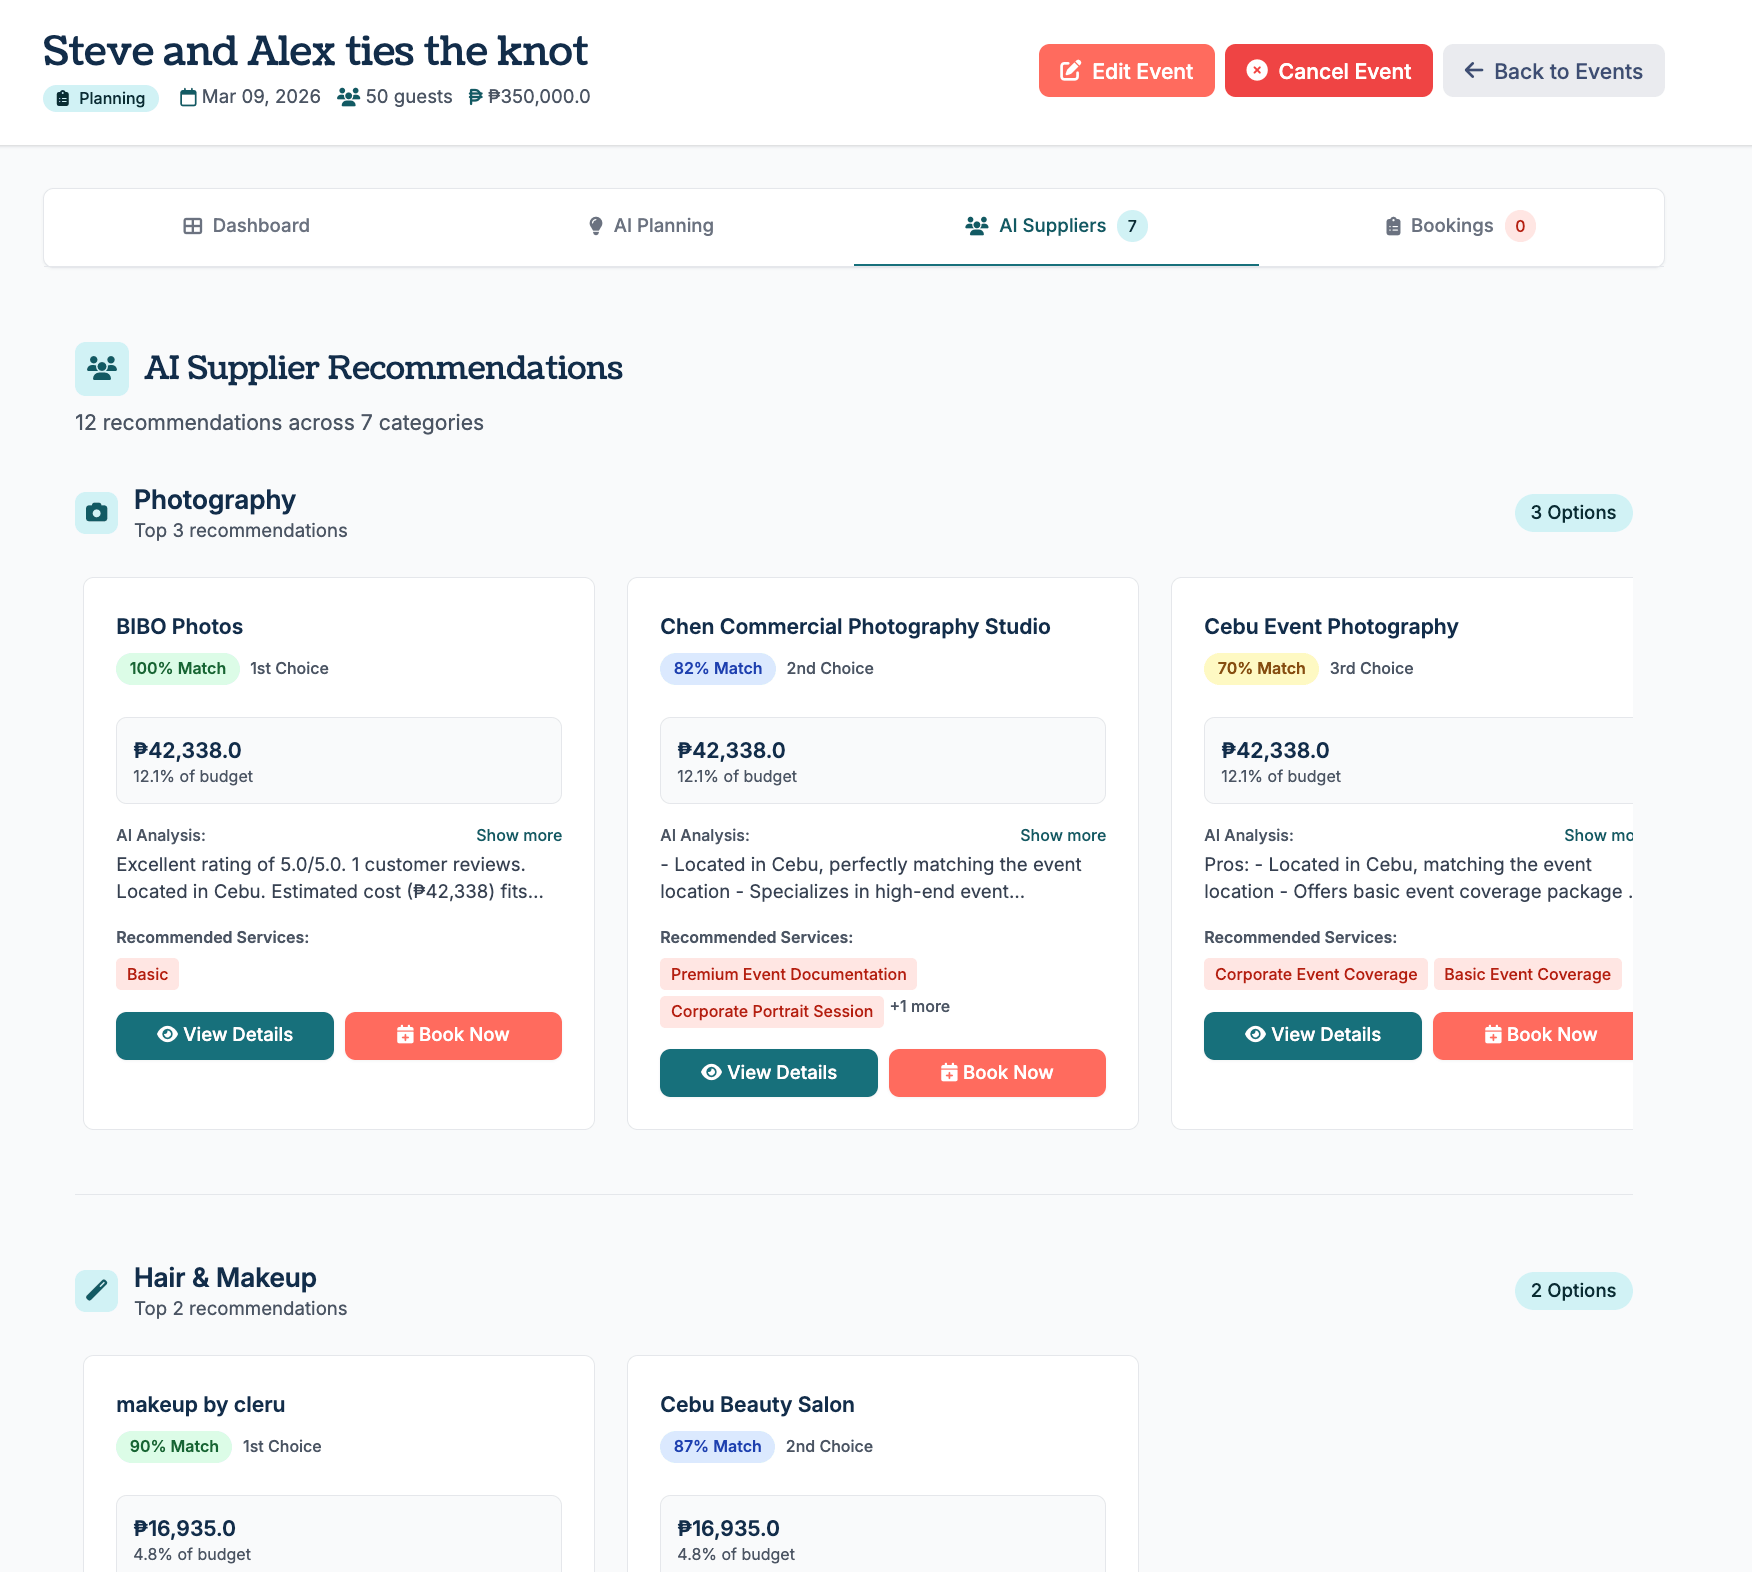This screenshot has height=1572, width=1752.
Task: Click the grid icon on the Dashboard tab
Action: pyautogui.click(x=192, y=225)
